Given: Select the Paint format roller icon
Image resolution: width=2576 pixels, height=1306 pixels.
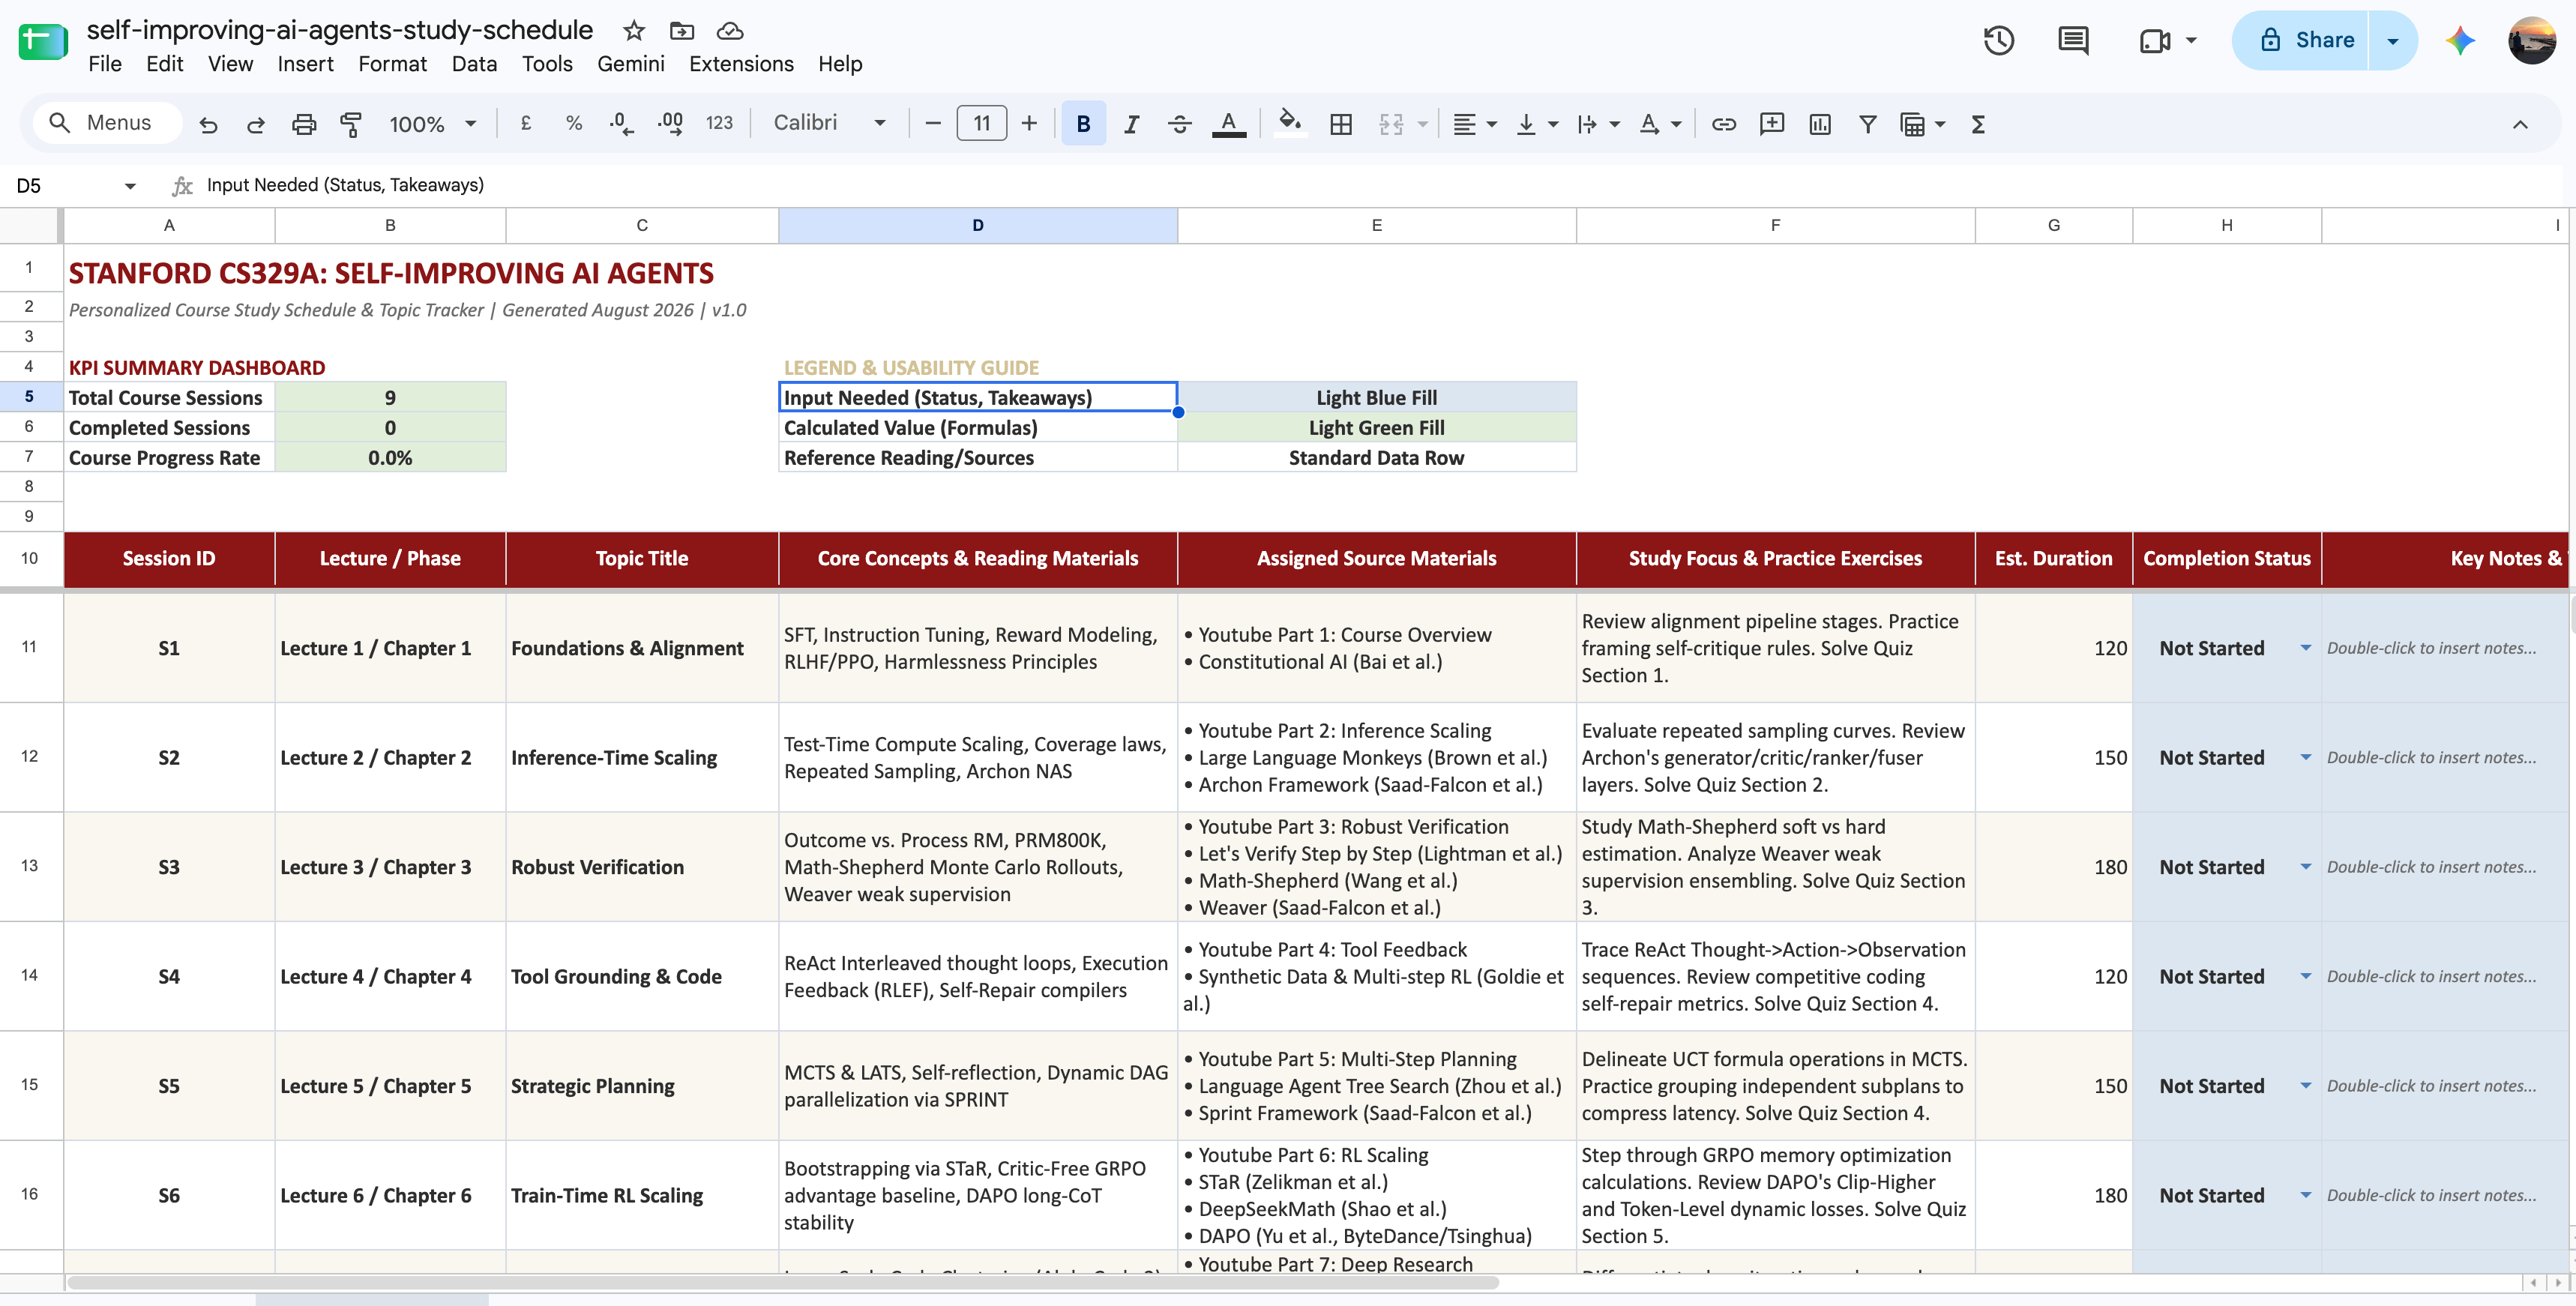Looking at the screenshot, I should [351, 124].
